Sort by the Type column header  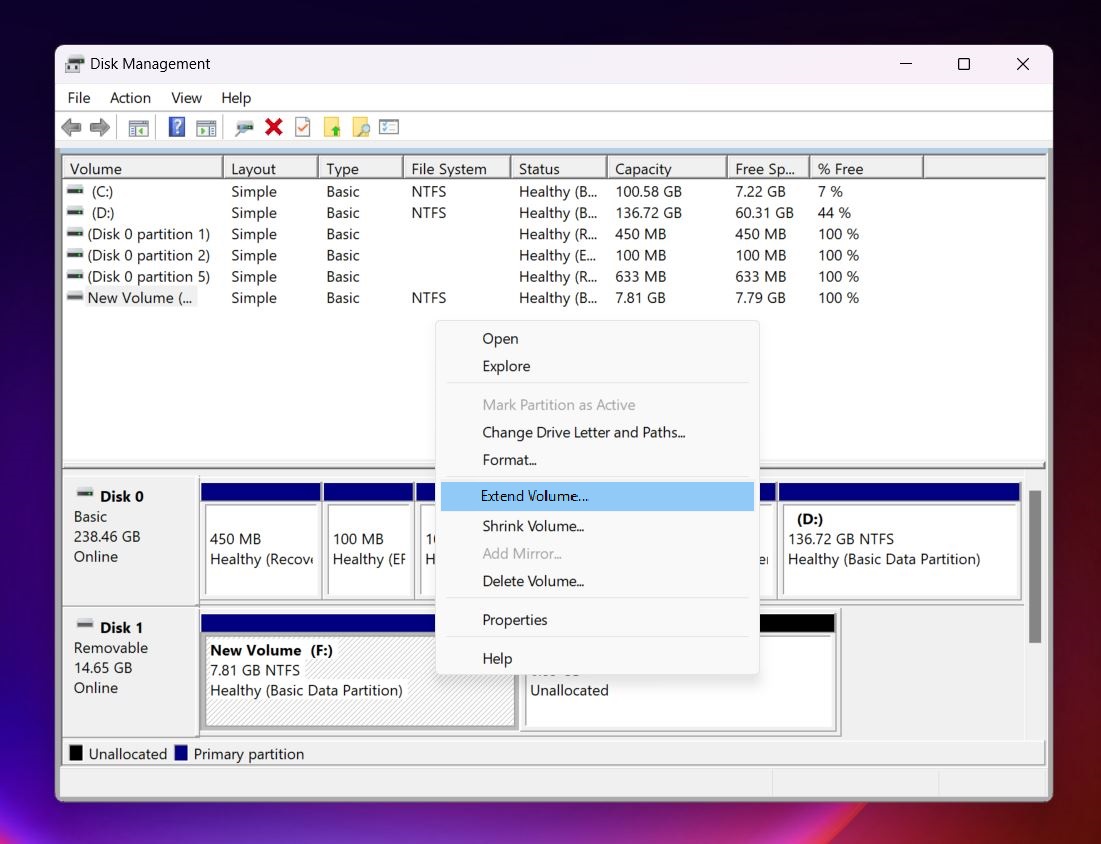coord(361,169)
